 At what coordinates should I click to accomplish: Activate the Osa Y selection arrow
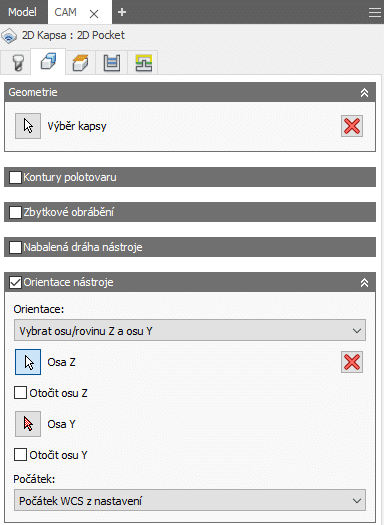coord(28,424)
